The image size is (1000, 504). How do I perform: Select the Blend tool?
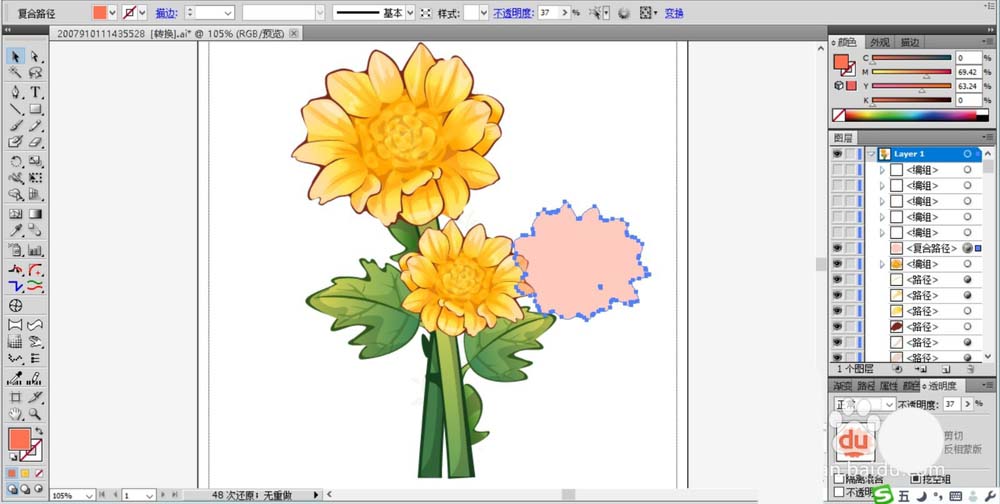point(35,230)
